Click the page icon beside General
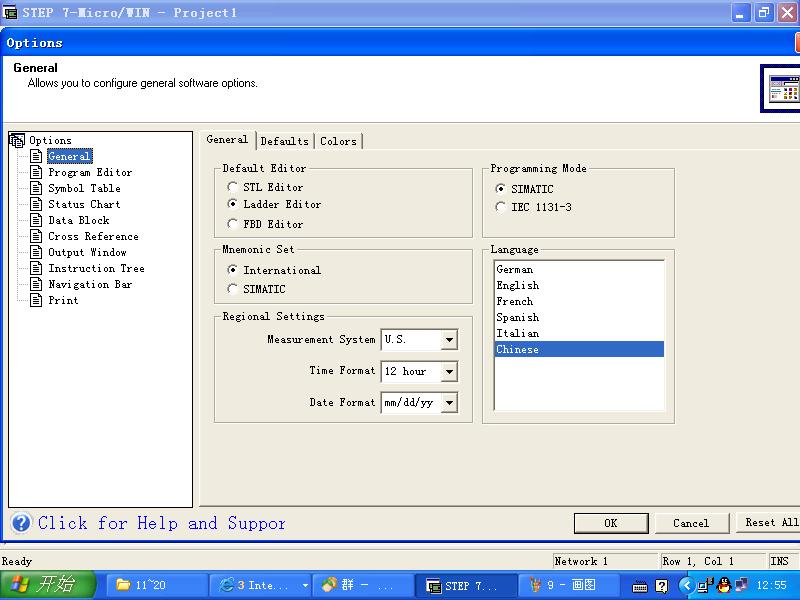 (x=36, y=156)
